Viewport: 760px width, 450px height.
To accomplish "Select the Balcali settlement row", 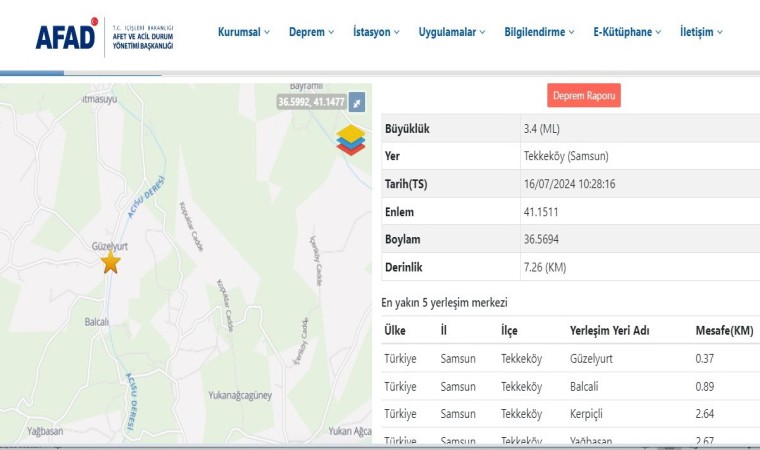I will [x=570, y=386].
